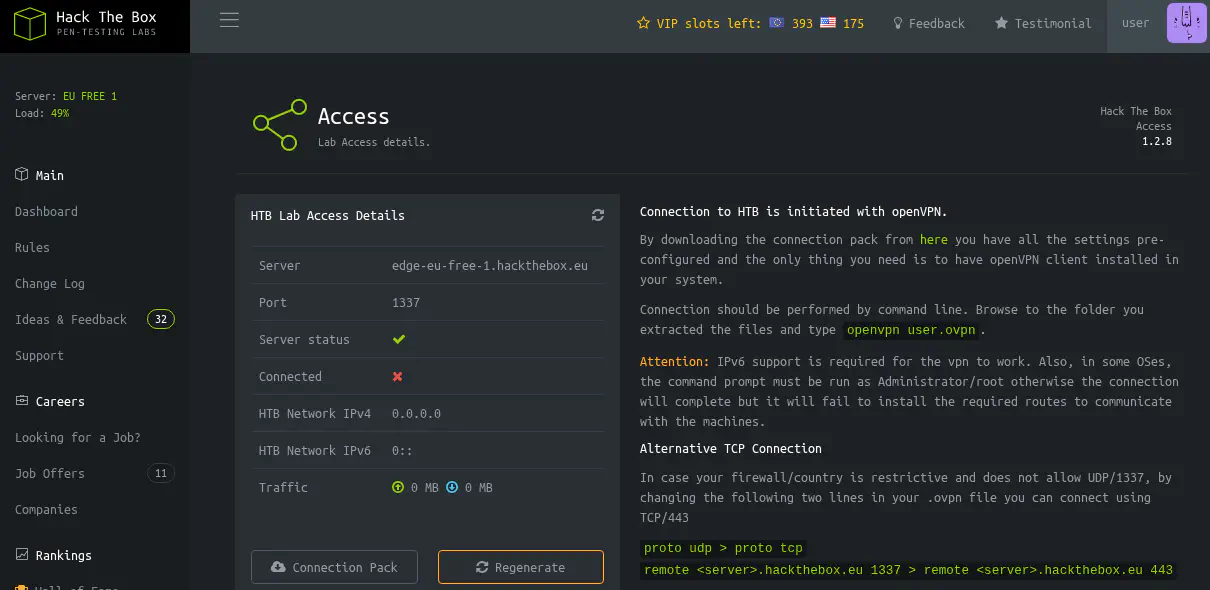Click the user avatar image

tap(1187, 23)
